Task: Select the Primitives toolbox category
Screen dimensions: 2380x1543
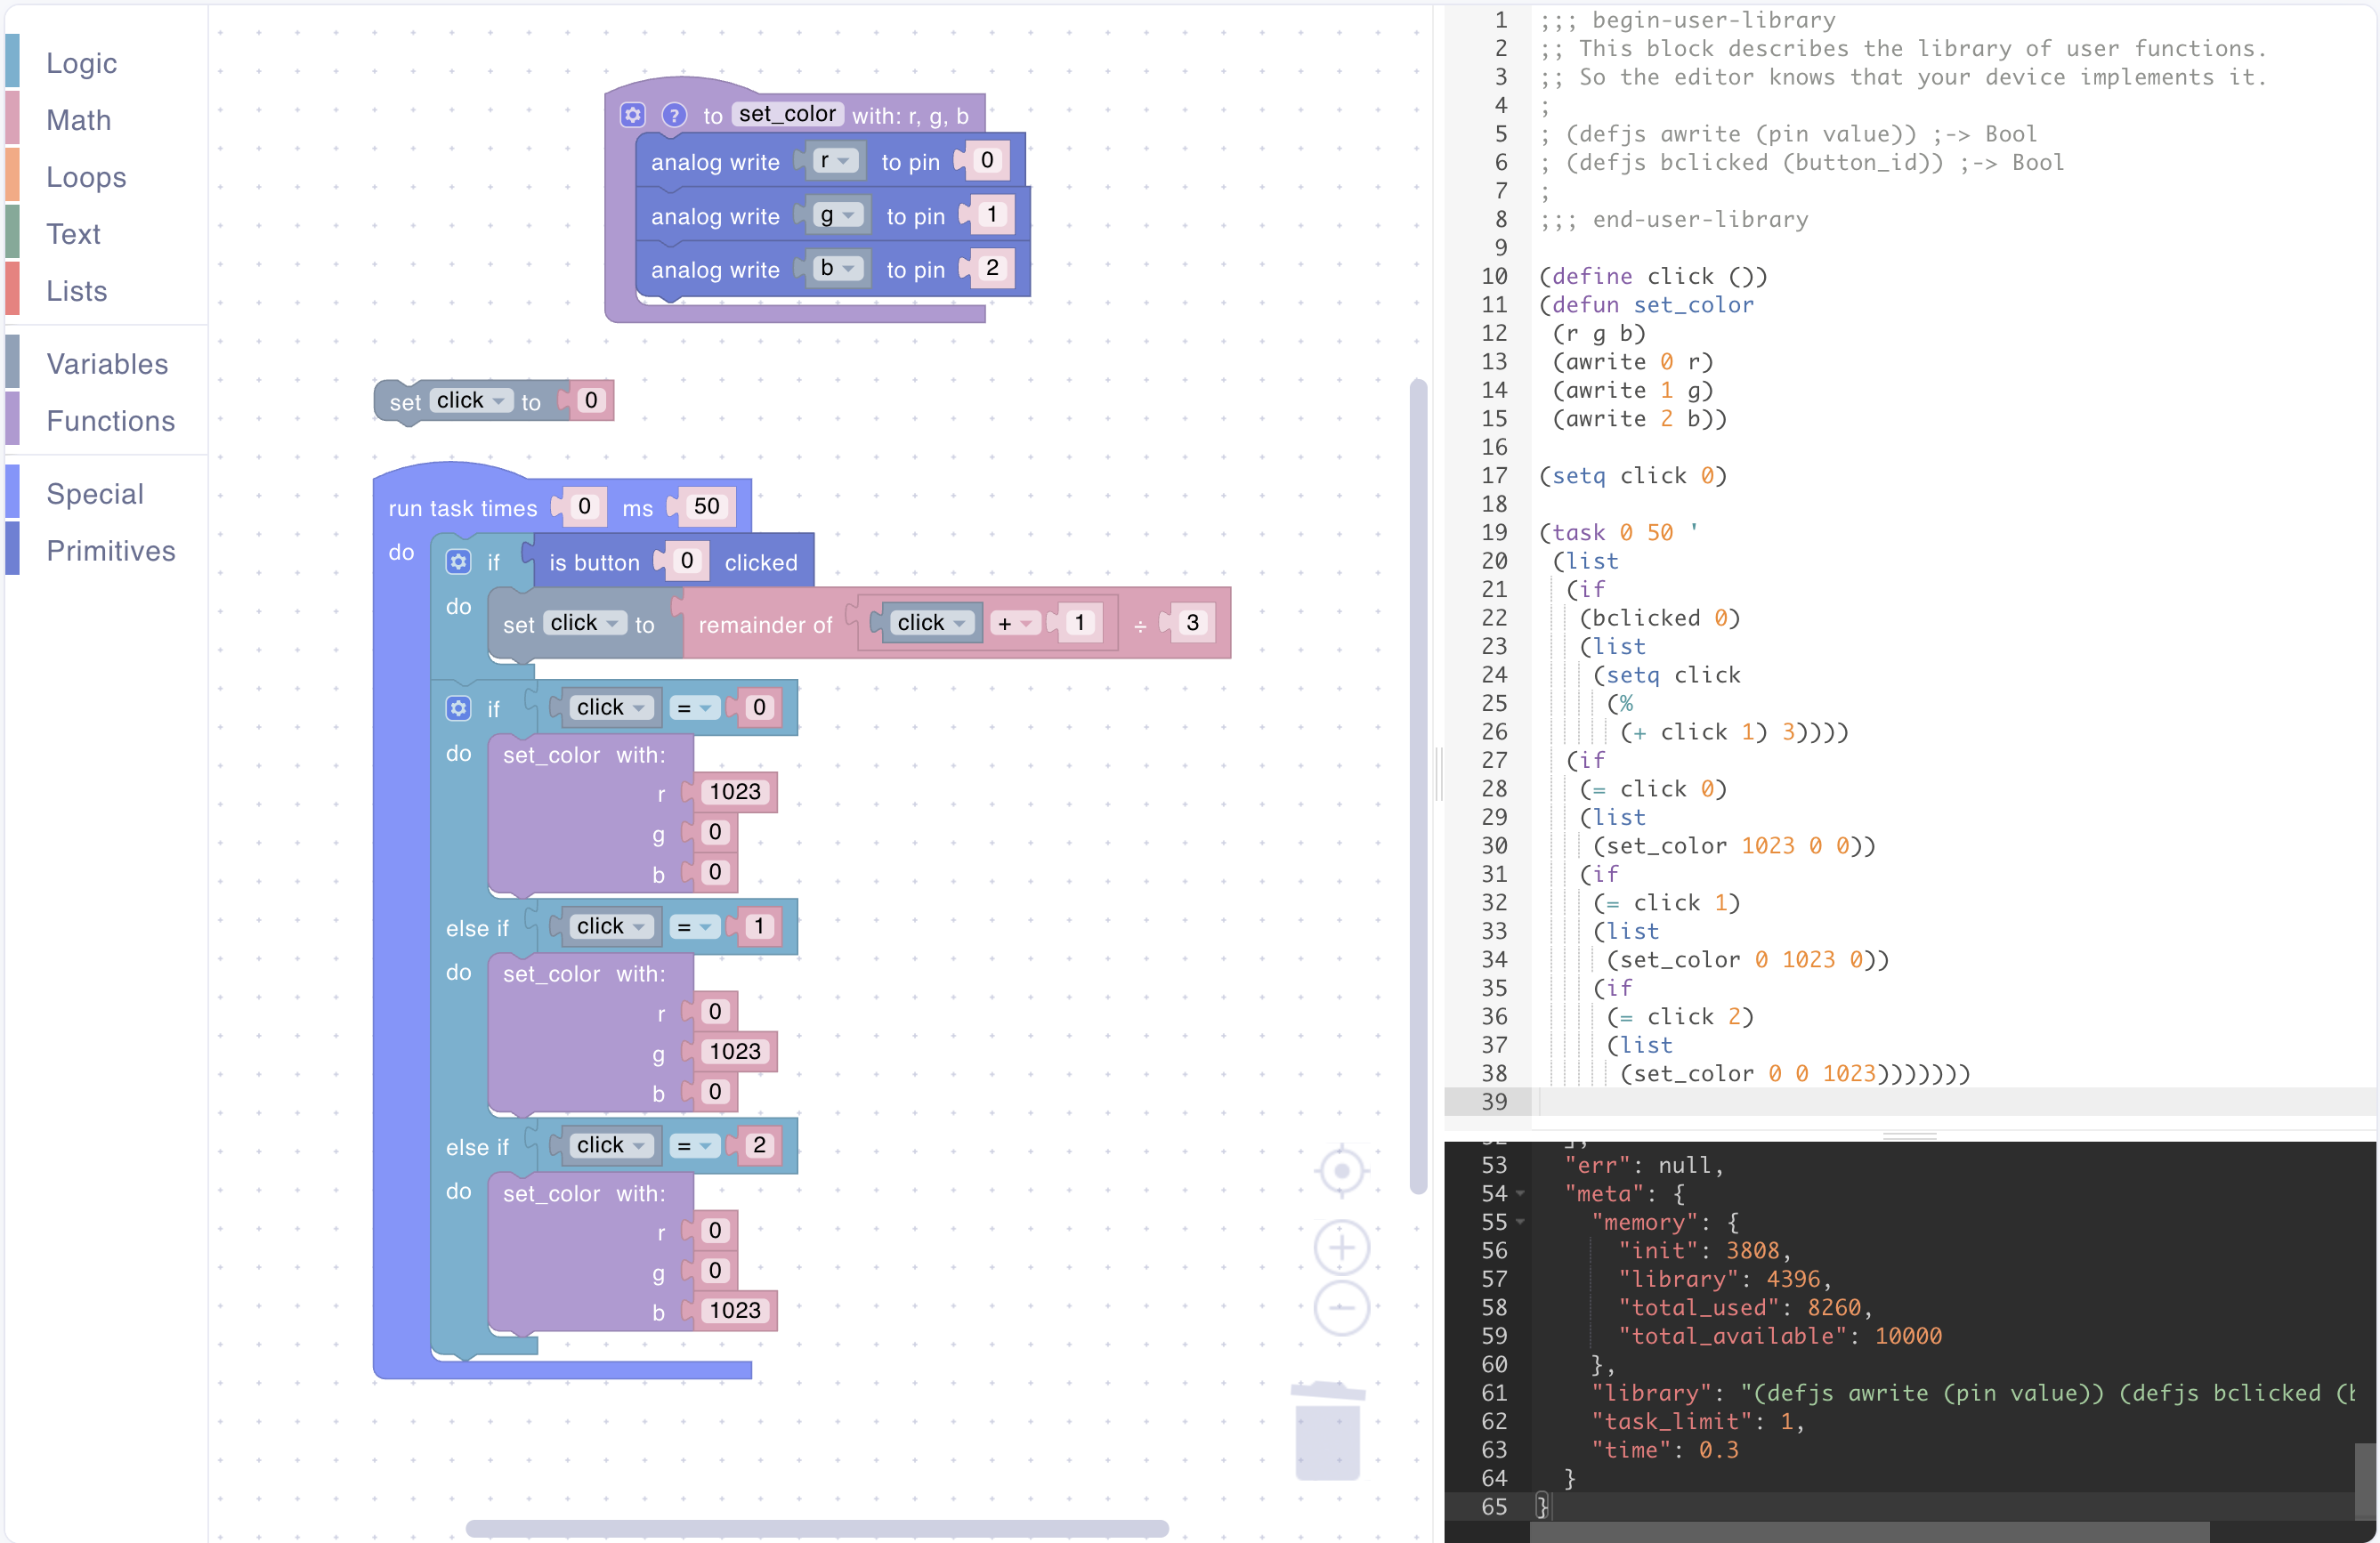Action: click(110, 551)
